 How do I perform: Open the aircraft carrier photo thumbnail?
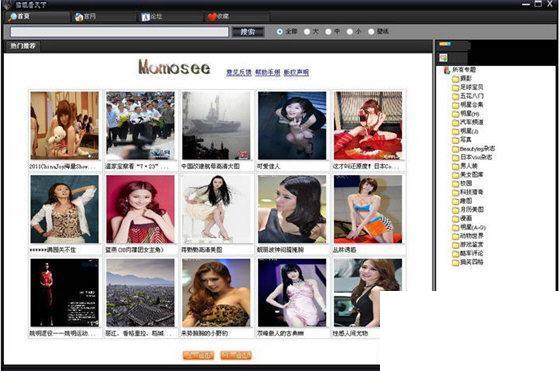coord(216,126)
